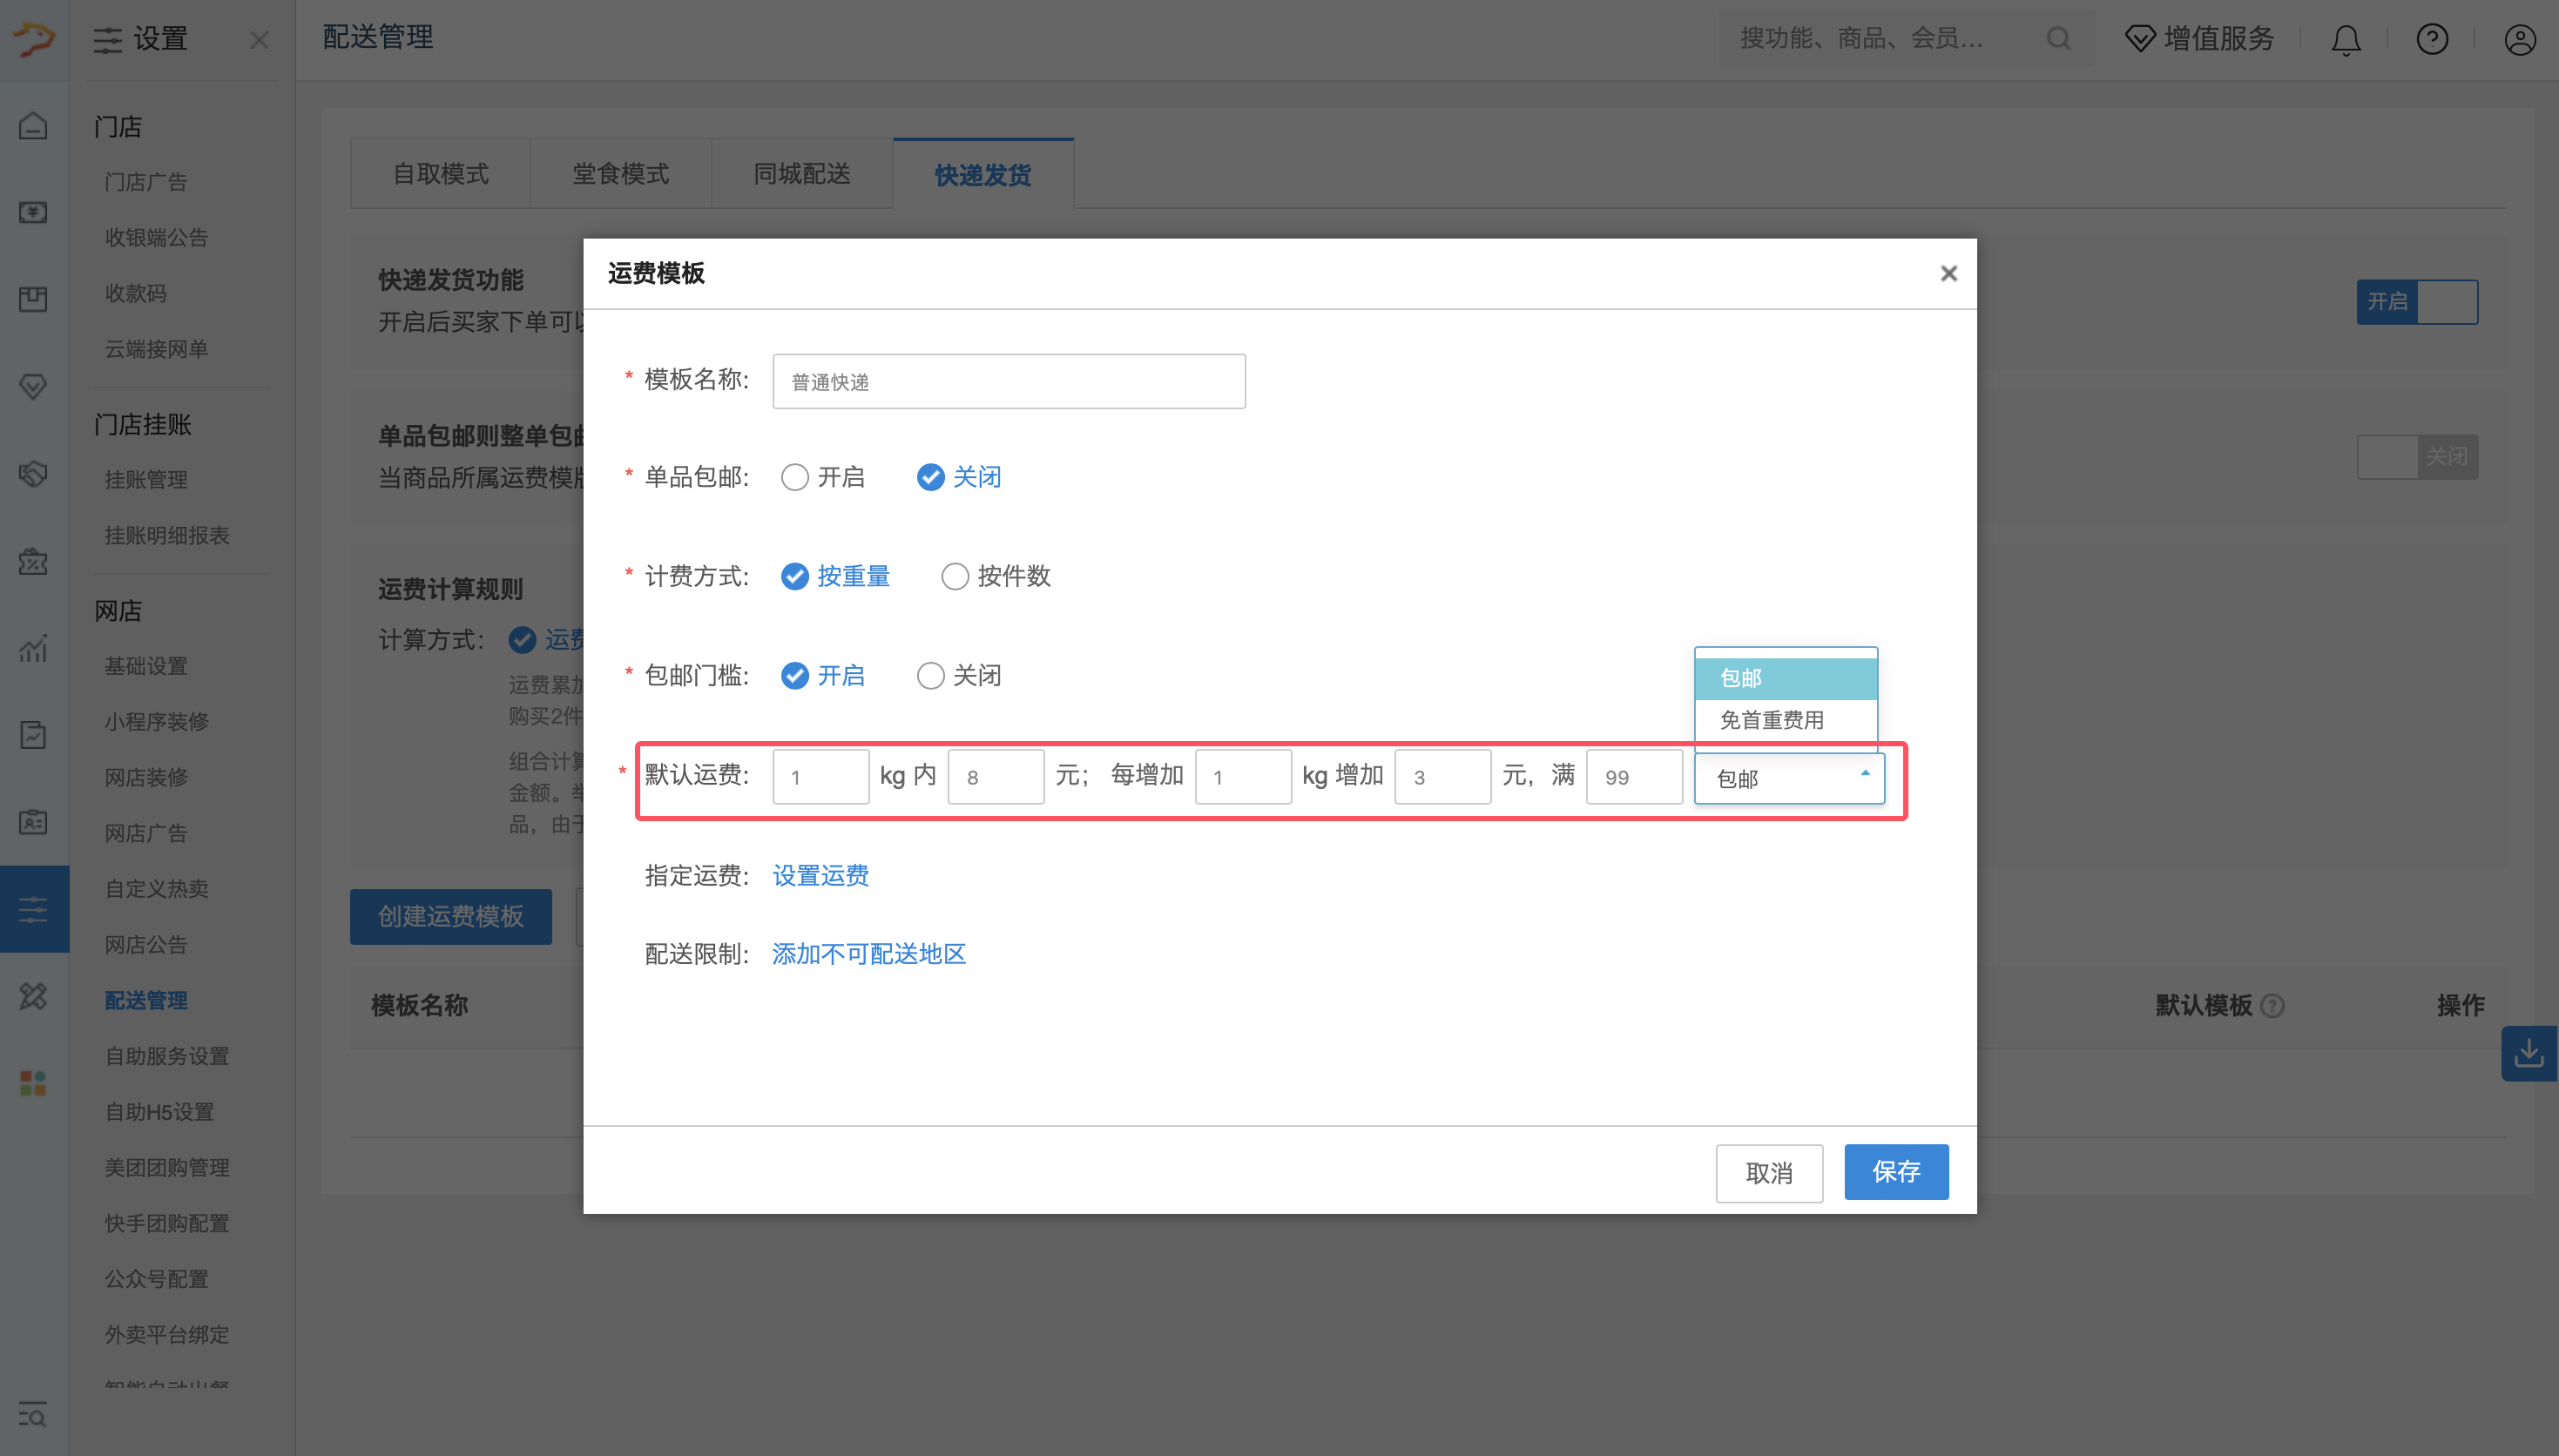Open 网店装修 in settings menu
The image size is (2559, 1456).
[x=146, y=777]
